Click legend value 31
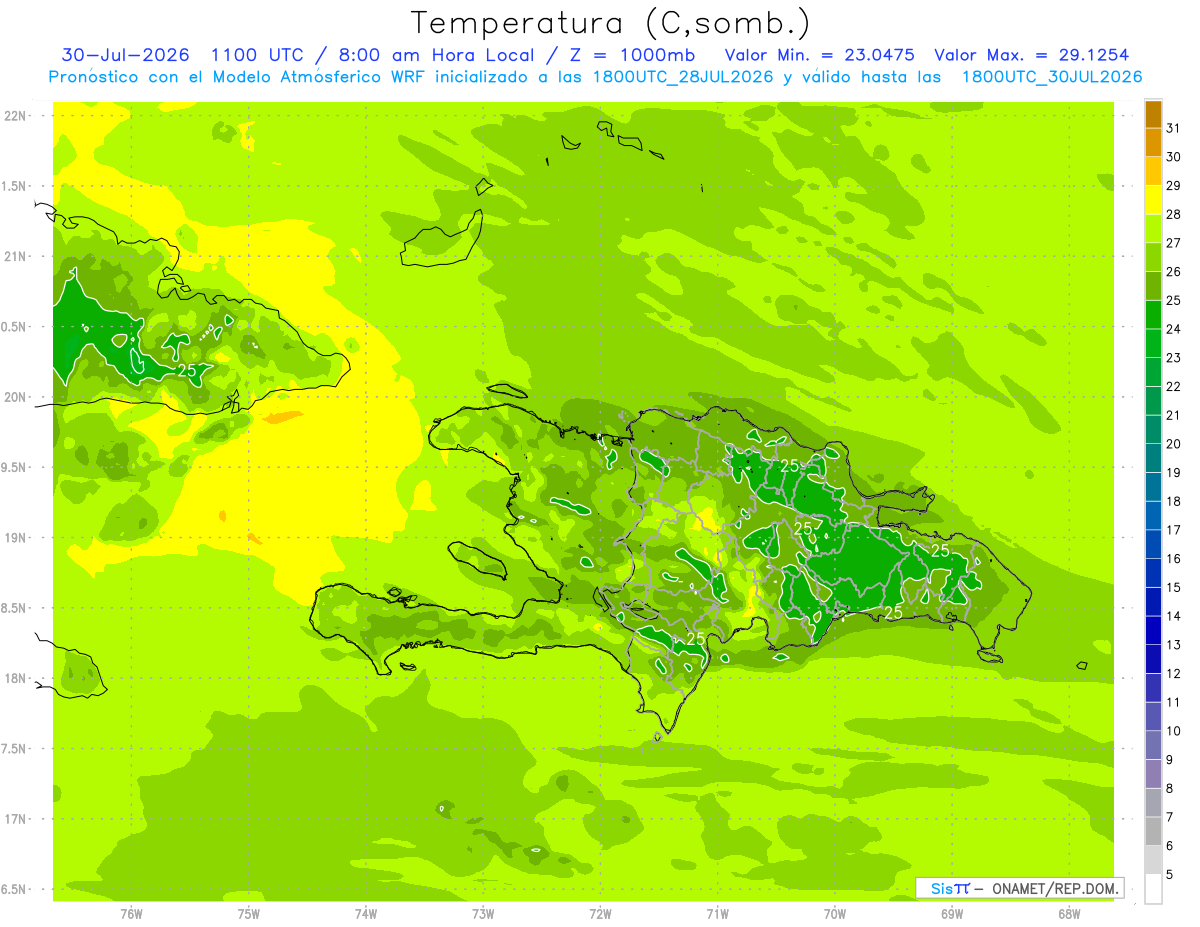 pyautogui.click(x=1174, y=127)
